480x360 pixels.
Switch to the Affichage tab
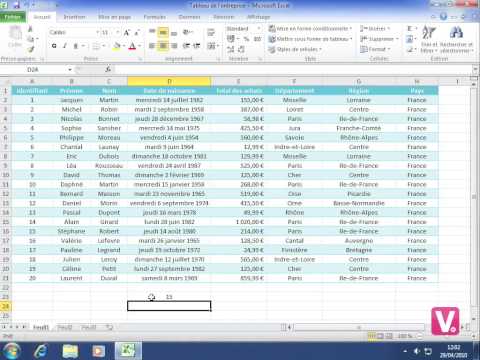pyautogui.click(x=258, y=17)
